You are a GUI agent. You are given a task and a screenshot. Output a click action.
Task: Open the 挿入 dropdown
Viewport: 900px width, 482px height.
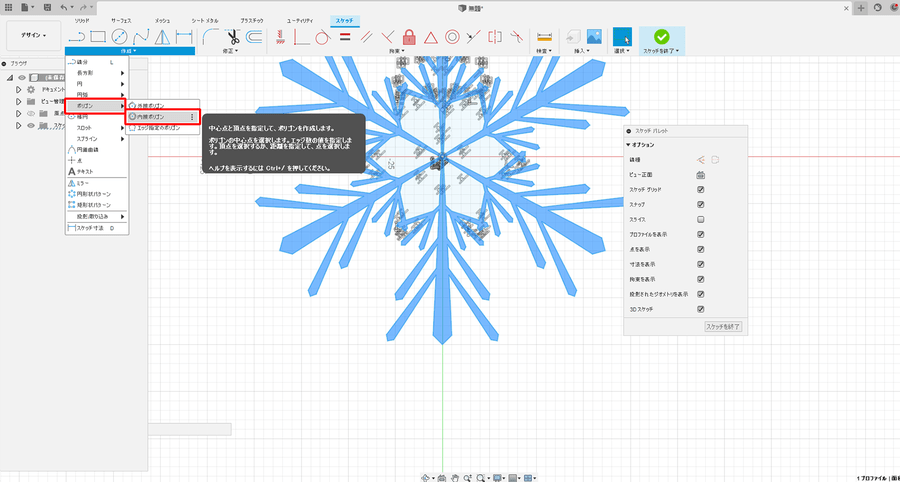point(581,51)
